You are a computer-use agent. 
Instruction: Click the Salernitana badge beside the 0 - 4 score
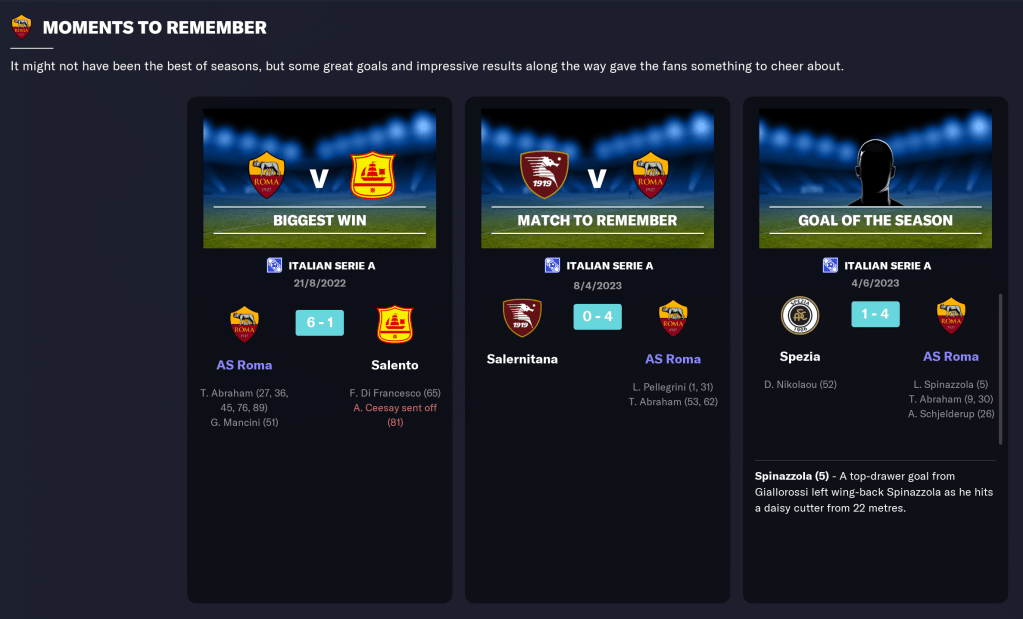pos(522,318)
